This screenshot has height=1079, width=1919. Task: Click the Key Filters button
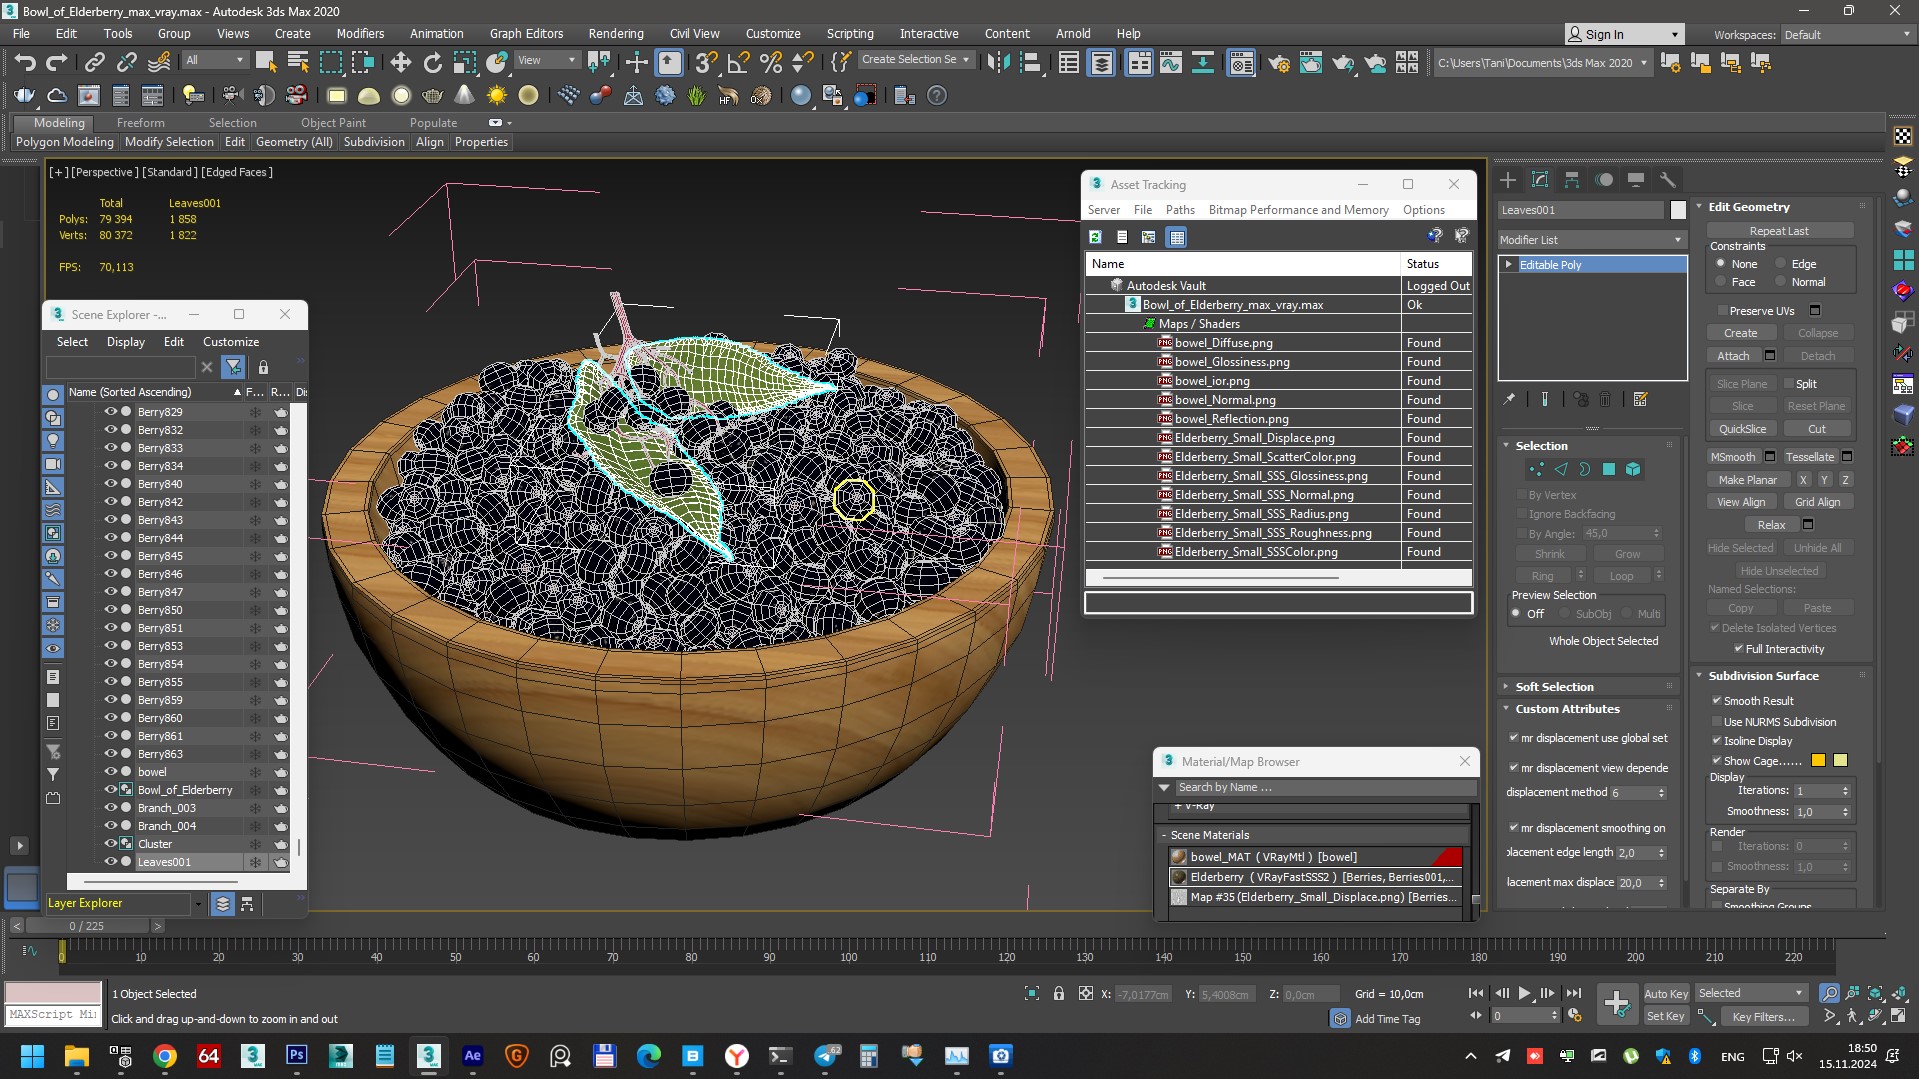pyautogui.click(x=1763, y=1017)
